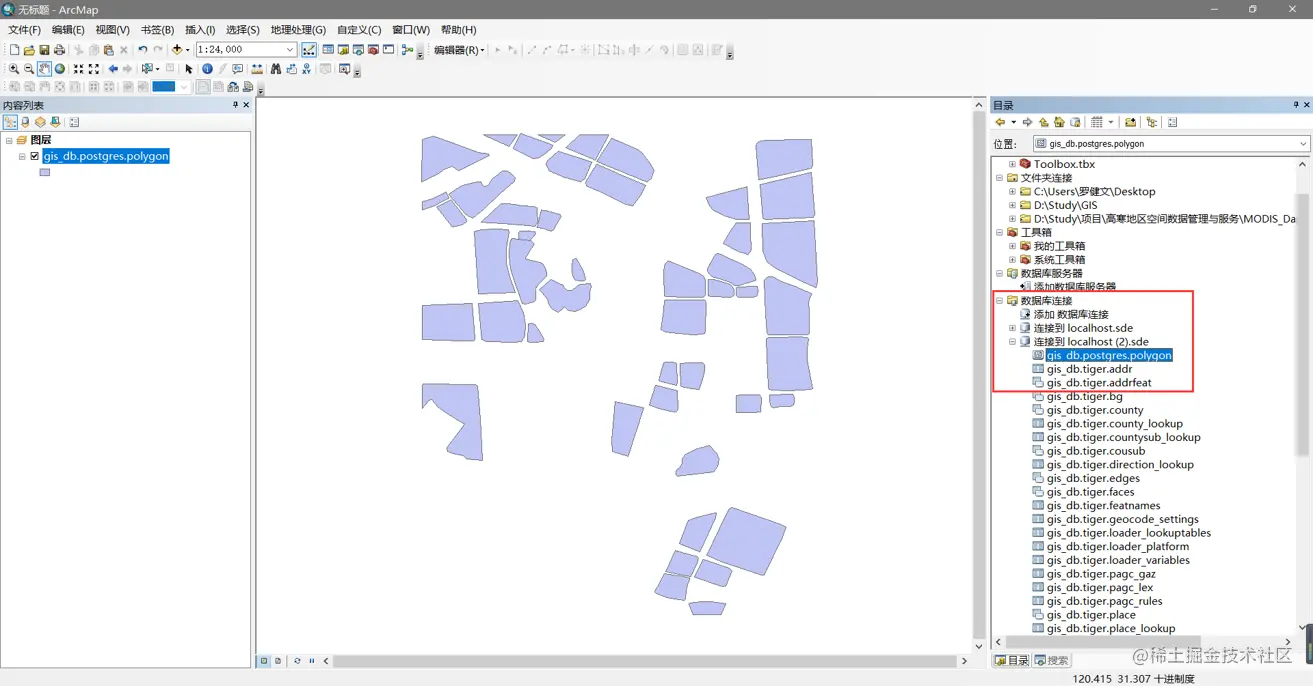Select the Zoom In tool
The image size is (1313, 686).
(x=14, y=69)
